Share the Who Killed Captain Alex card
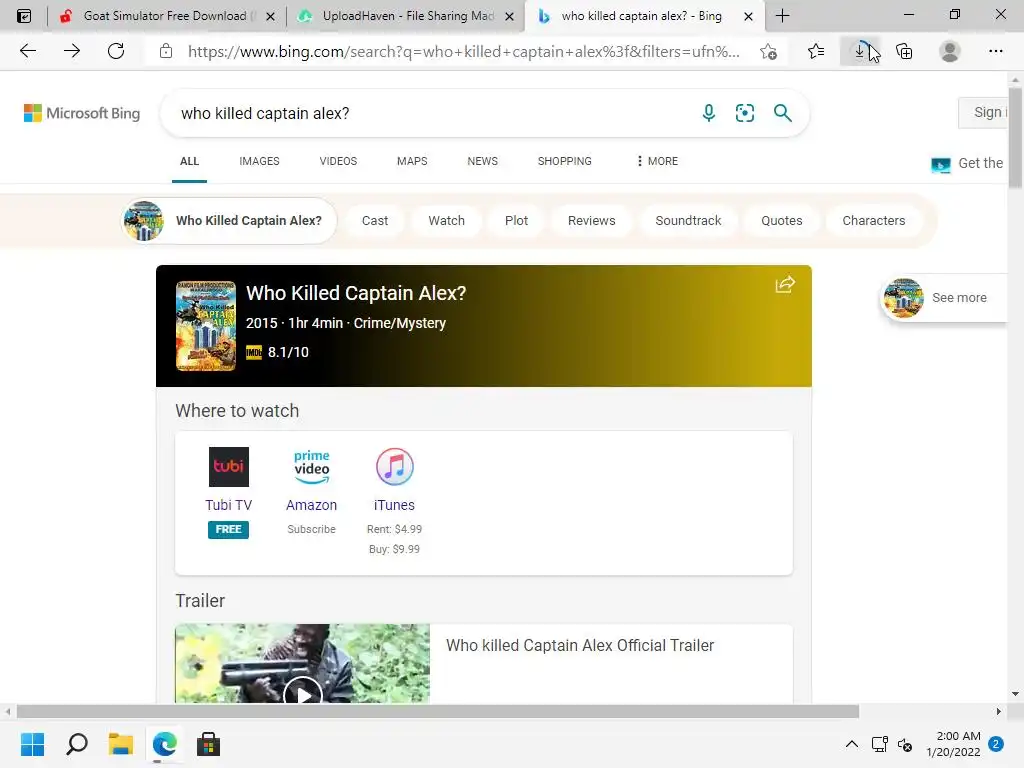This screenshot has height=768, width=1024. [785, 284]
